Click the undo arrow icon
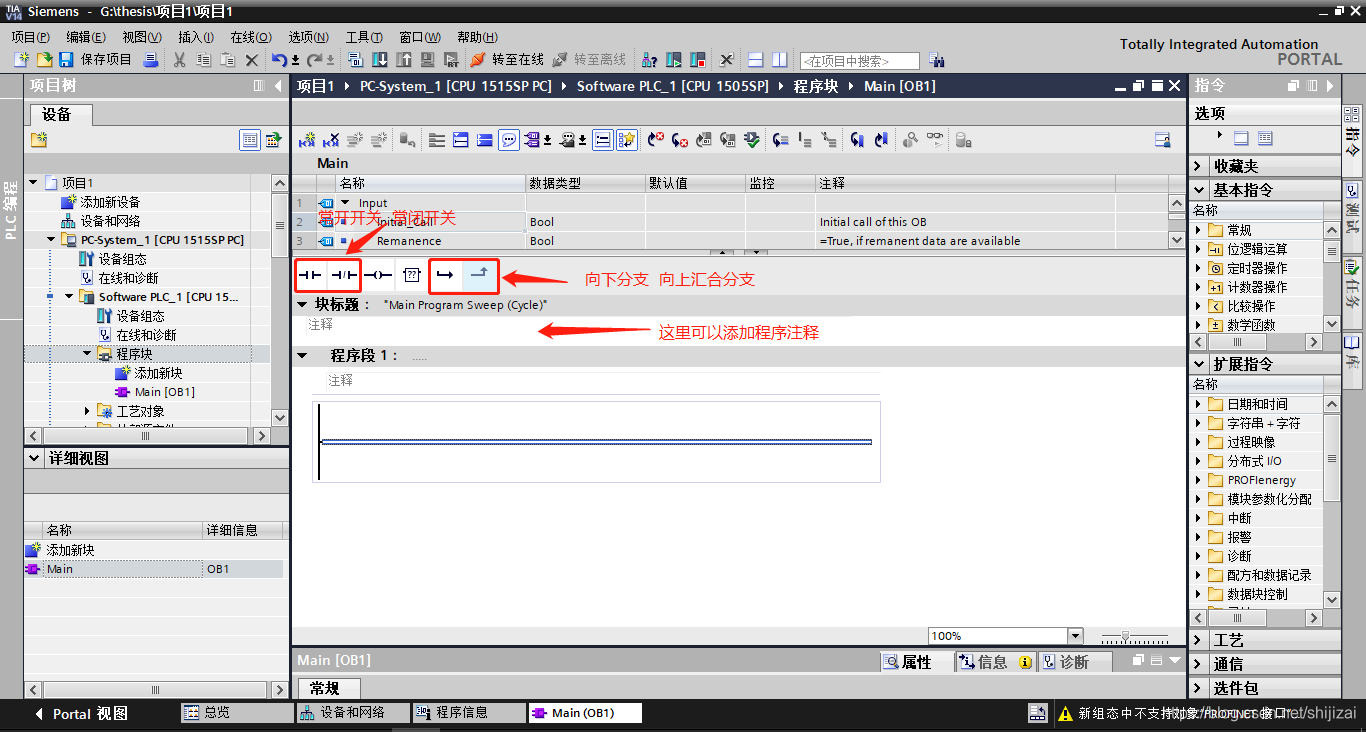 (279, 60)
